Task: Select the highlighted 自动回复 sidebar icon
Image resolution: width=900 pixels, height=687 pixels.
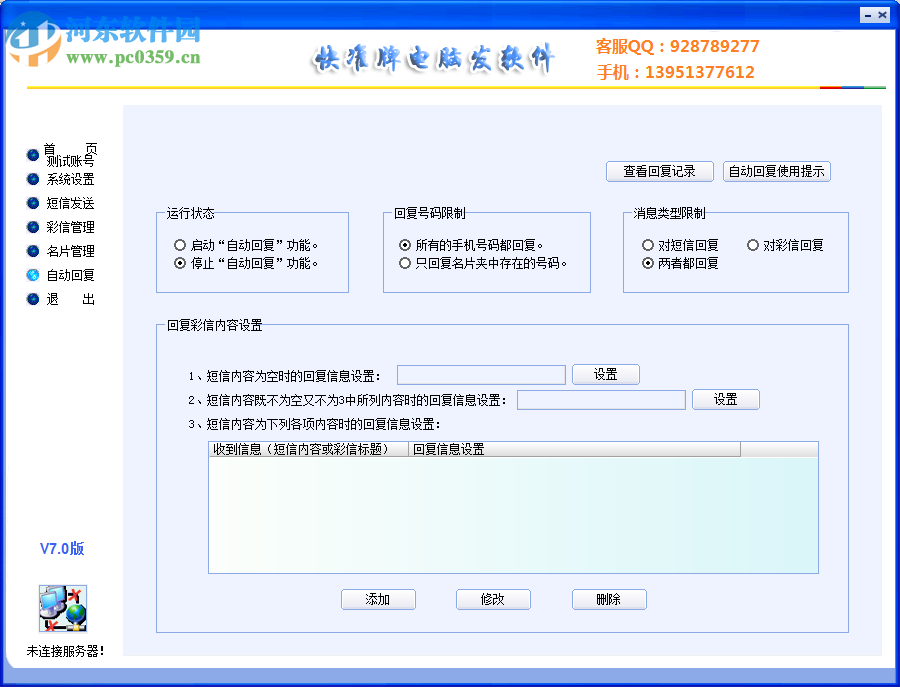Action: click(x=33, y=274)
